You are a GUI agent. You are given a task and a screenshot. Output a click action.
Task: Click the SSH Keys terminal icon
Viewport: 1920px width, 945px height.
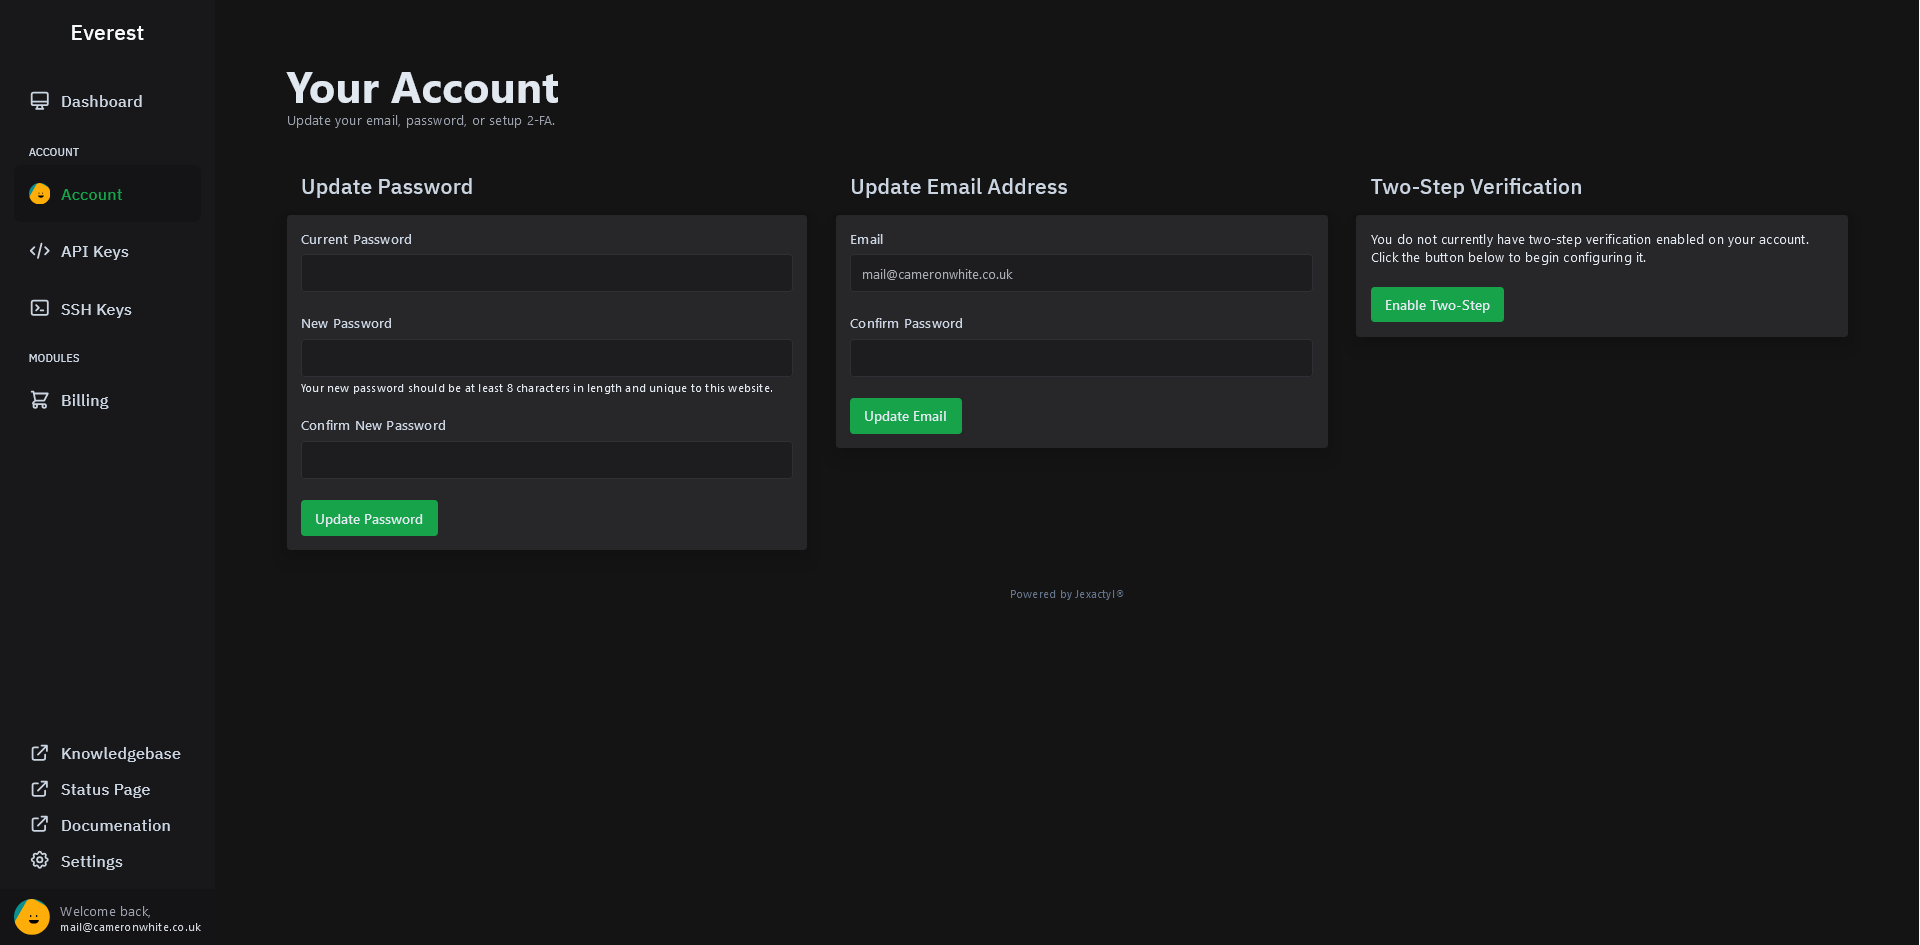(x=40, y=308)
